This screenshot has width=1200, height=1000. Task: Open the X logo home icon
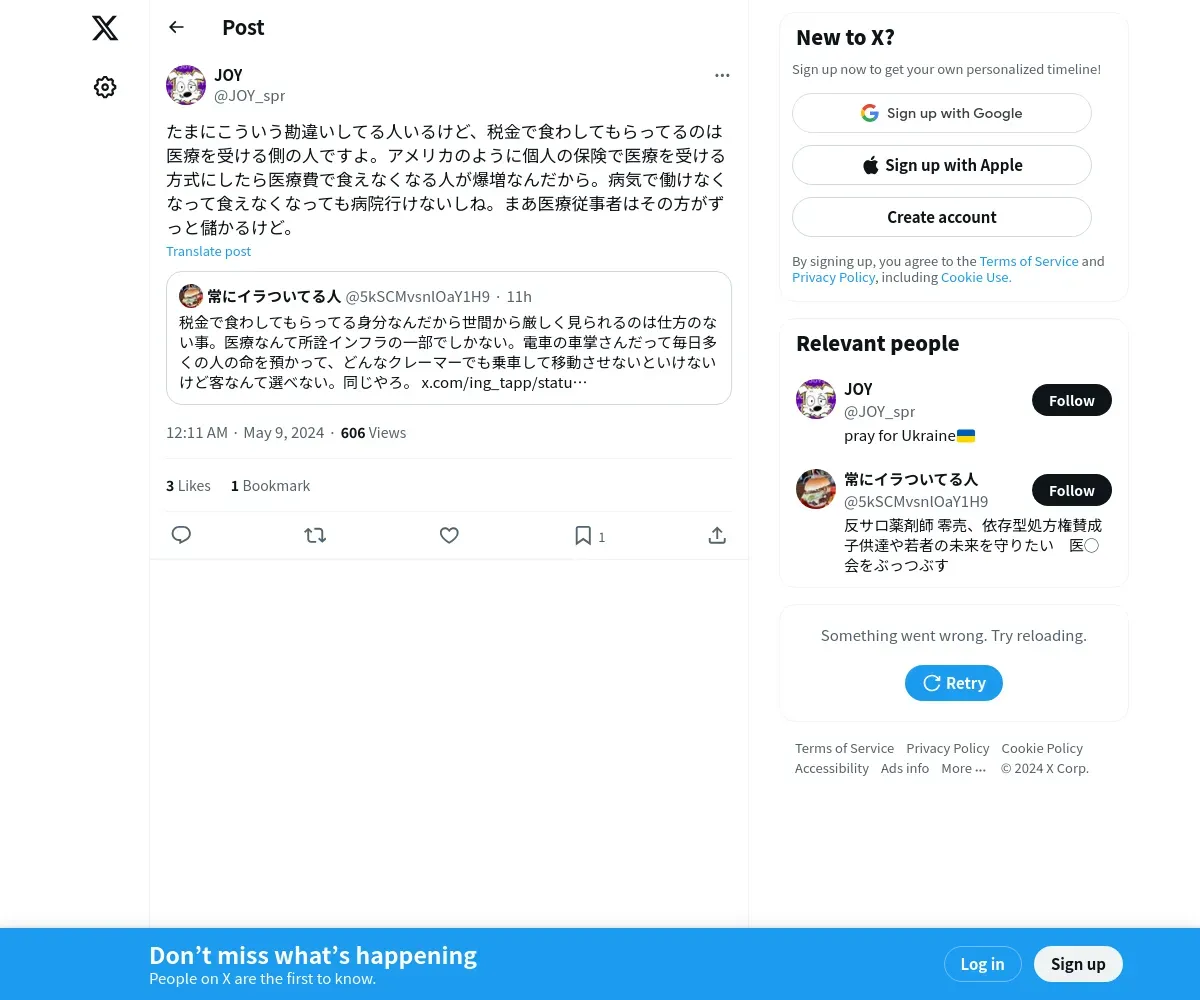105,28
